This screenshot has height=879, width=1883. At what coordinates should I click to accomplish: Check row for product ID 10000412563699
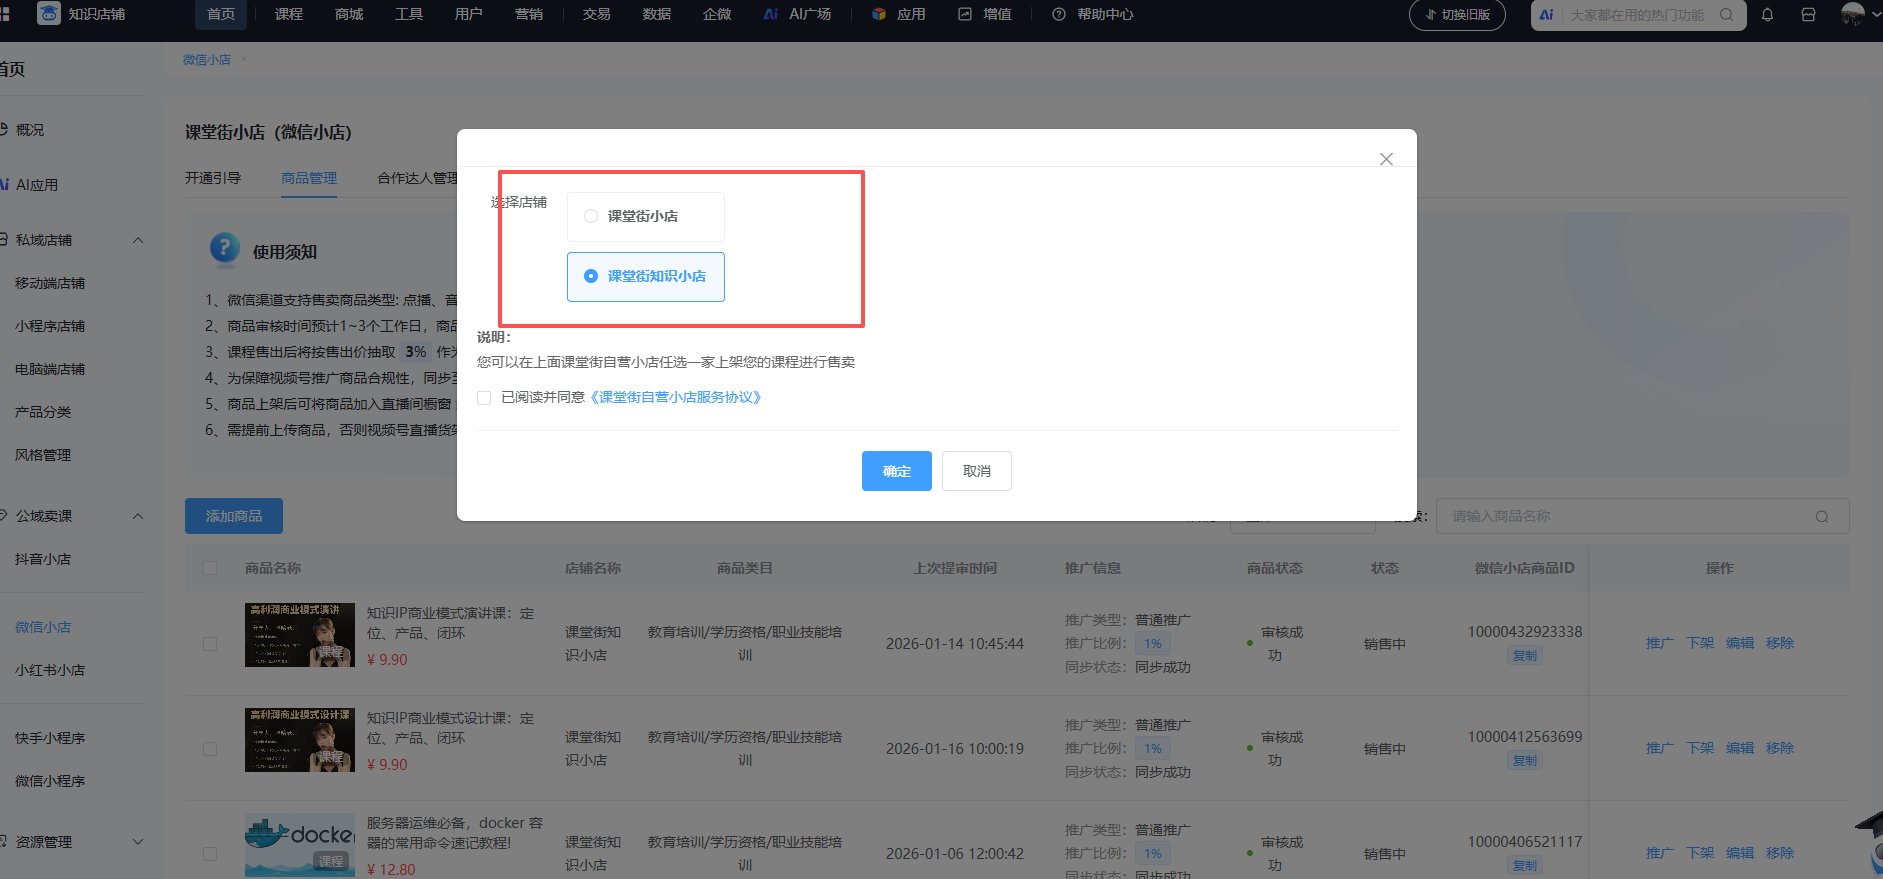210,749
